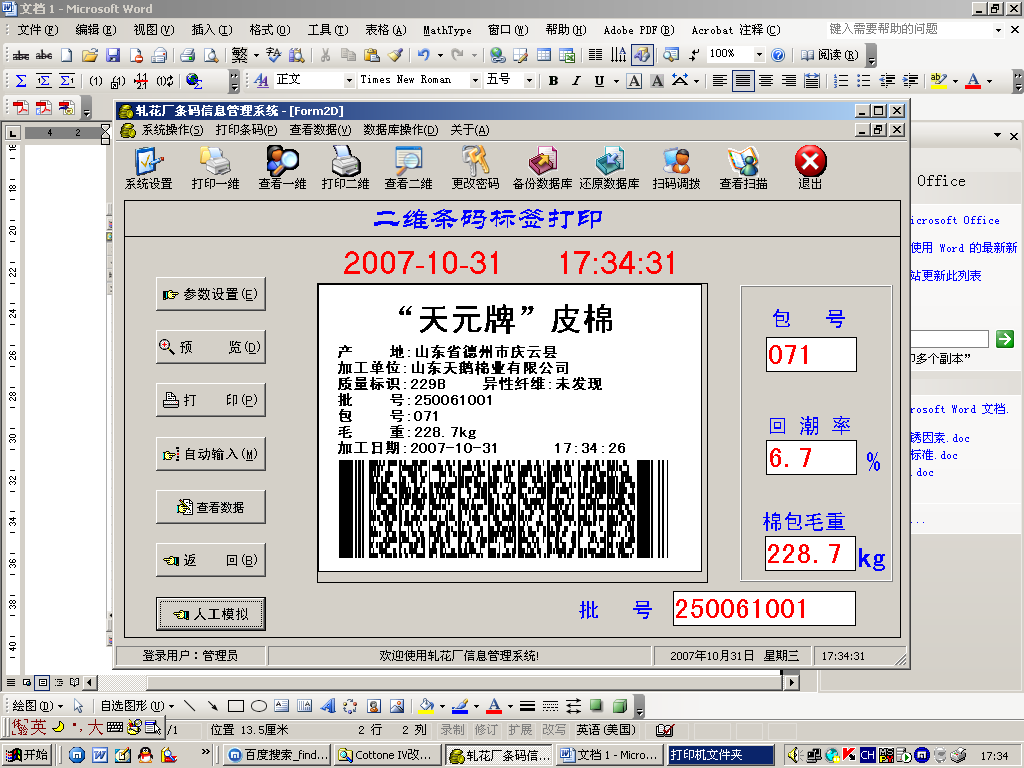Viewport: 1024px width, 768px height.
Task: Click the 打印一维 toolbar icon
Action: click(x=216, y=168)
